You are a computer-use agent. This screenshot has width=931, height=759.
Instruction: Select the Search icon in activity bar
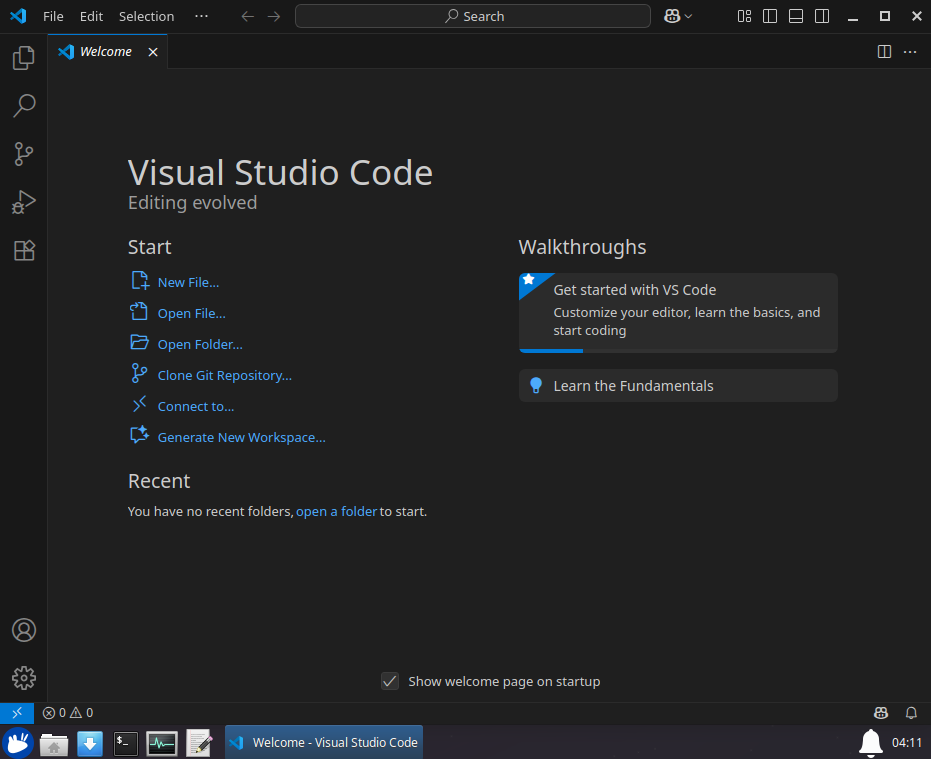point(23,106)
